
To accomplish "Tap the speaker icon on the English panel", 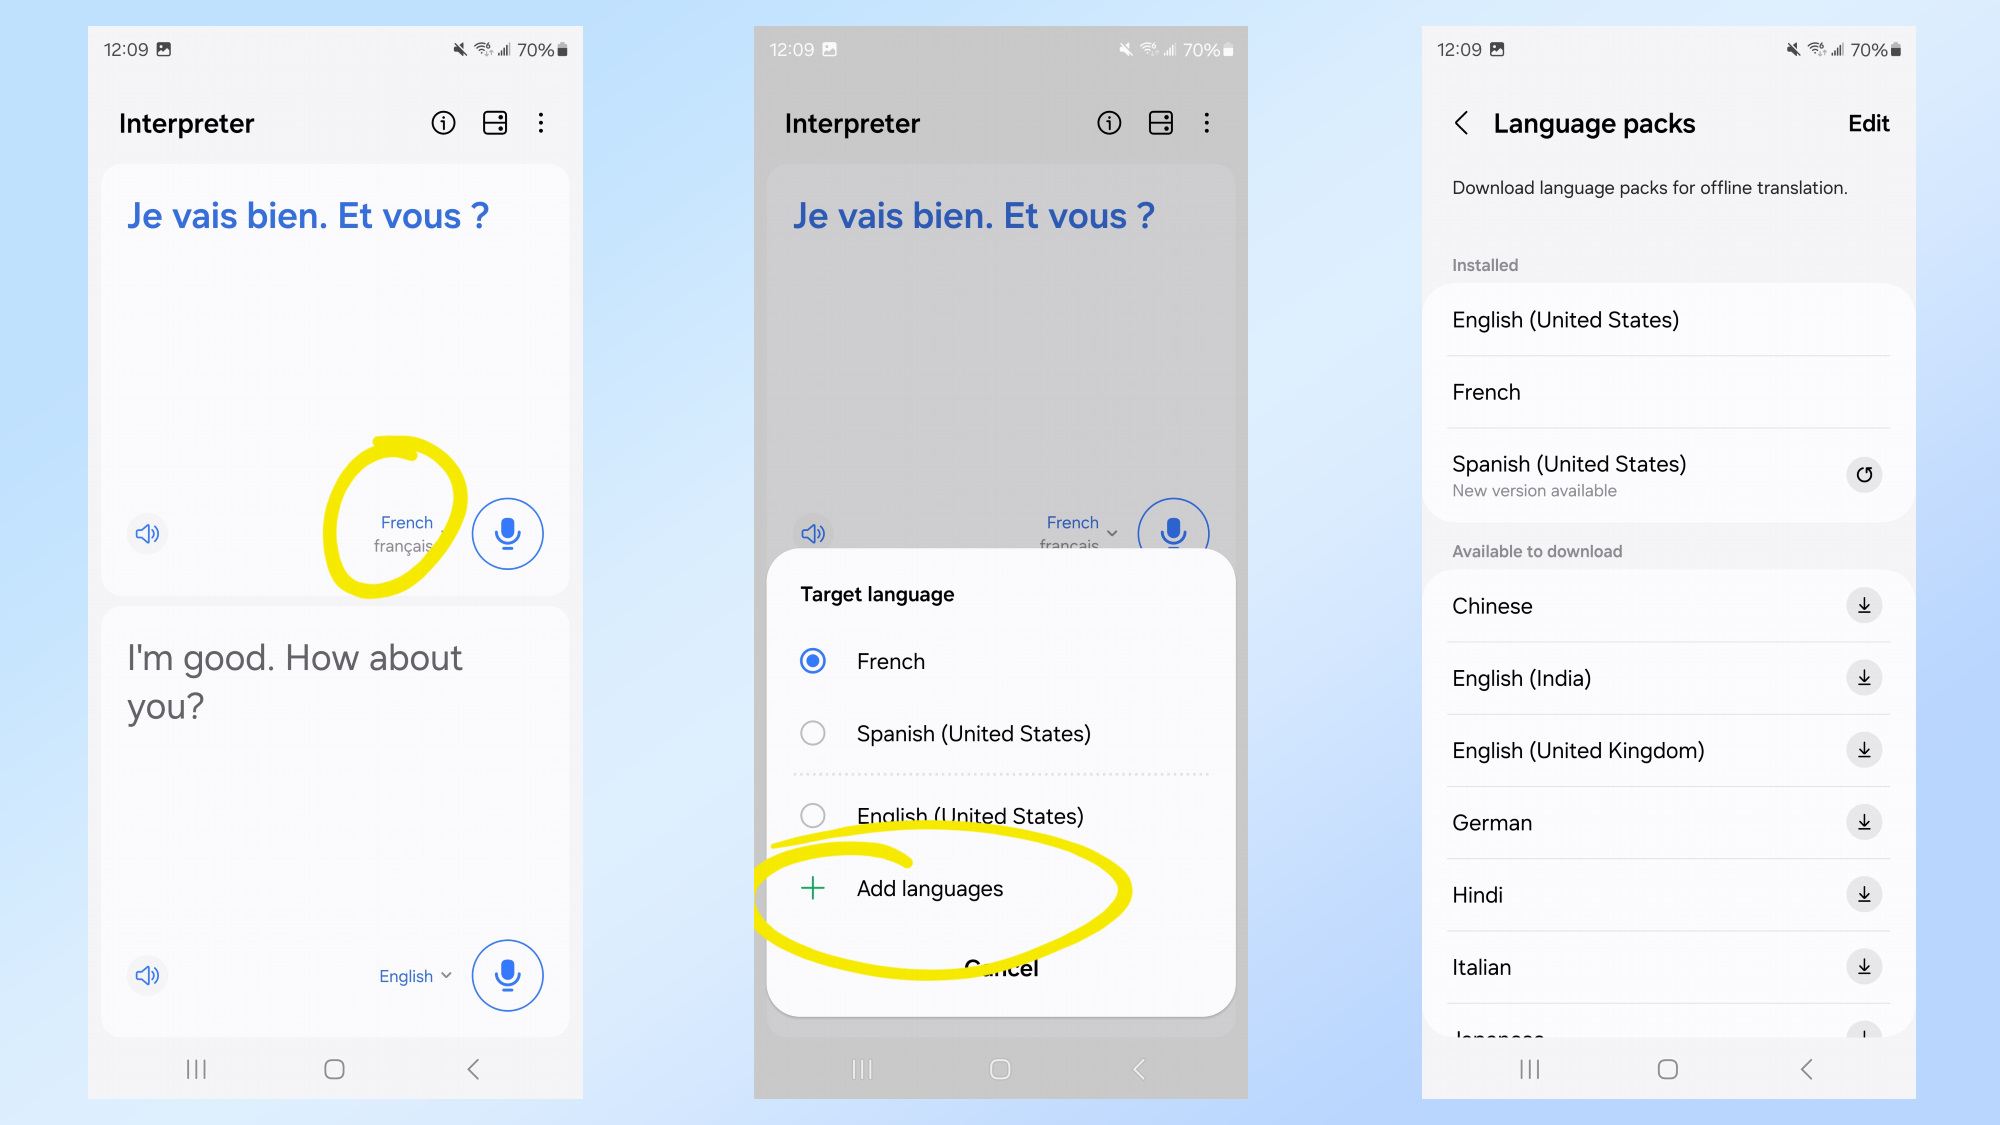I will tap(147, 975).
